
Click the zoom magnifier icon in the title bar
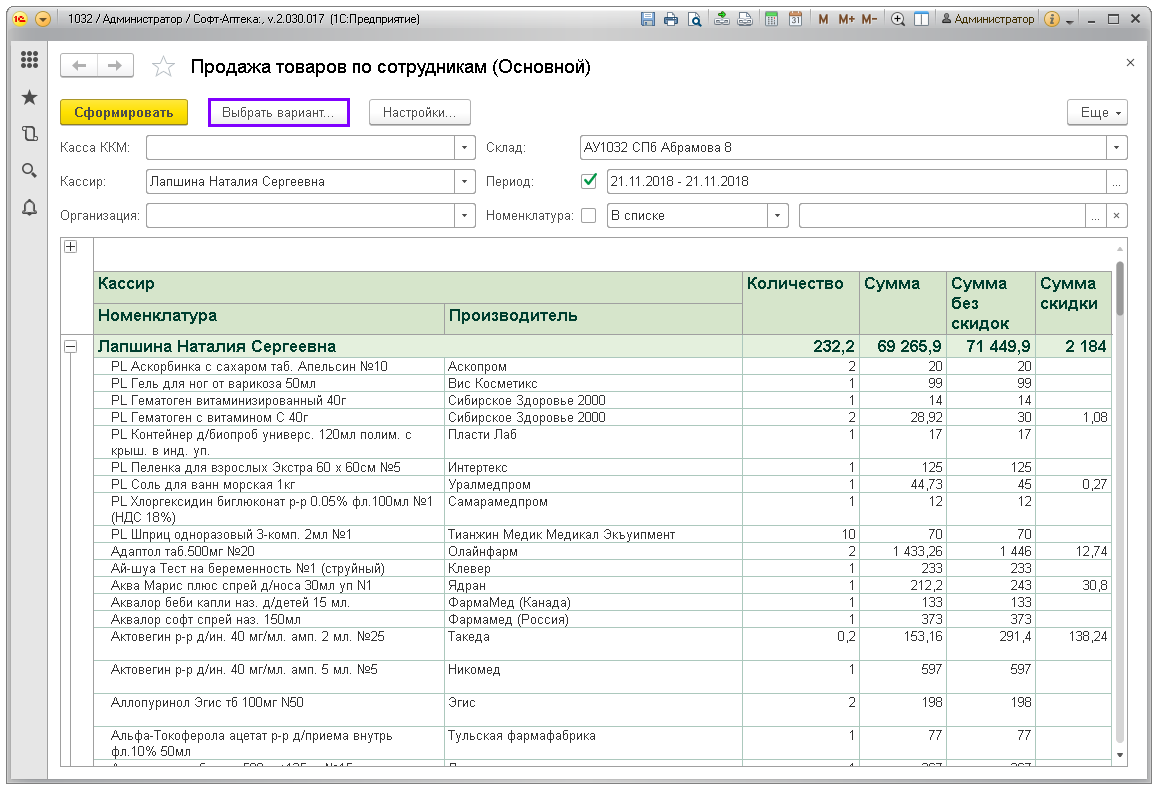pos(898,19)
